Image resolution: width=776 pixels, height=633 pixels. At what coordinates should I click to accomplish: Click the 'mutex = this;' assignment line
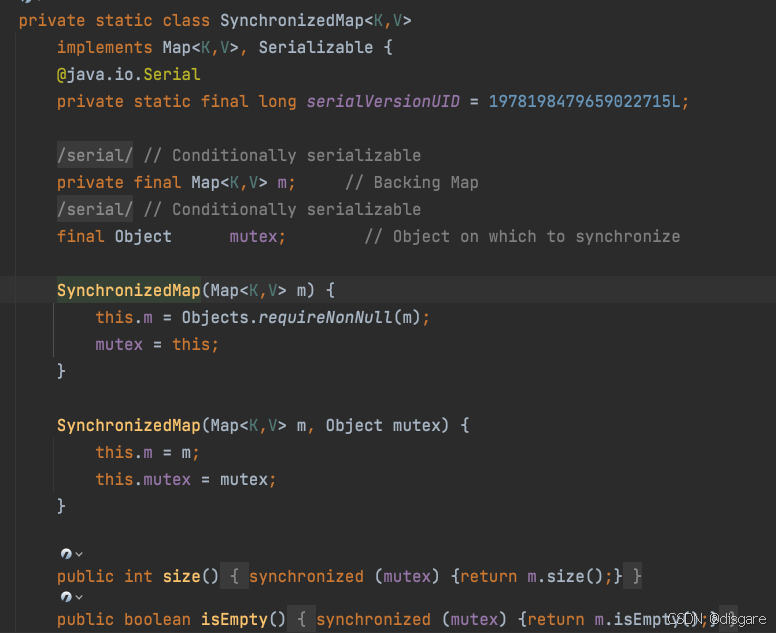tap(156, 344)
